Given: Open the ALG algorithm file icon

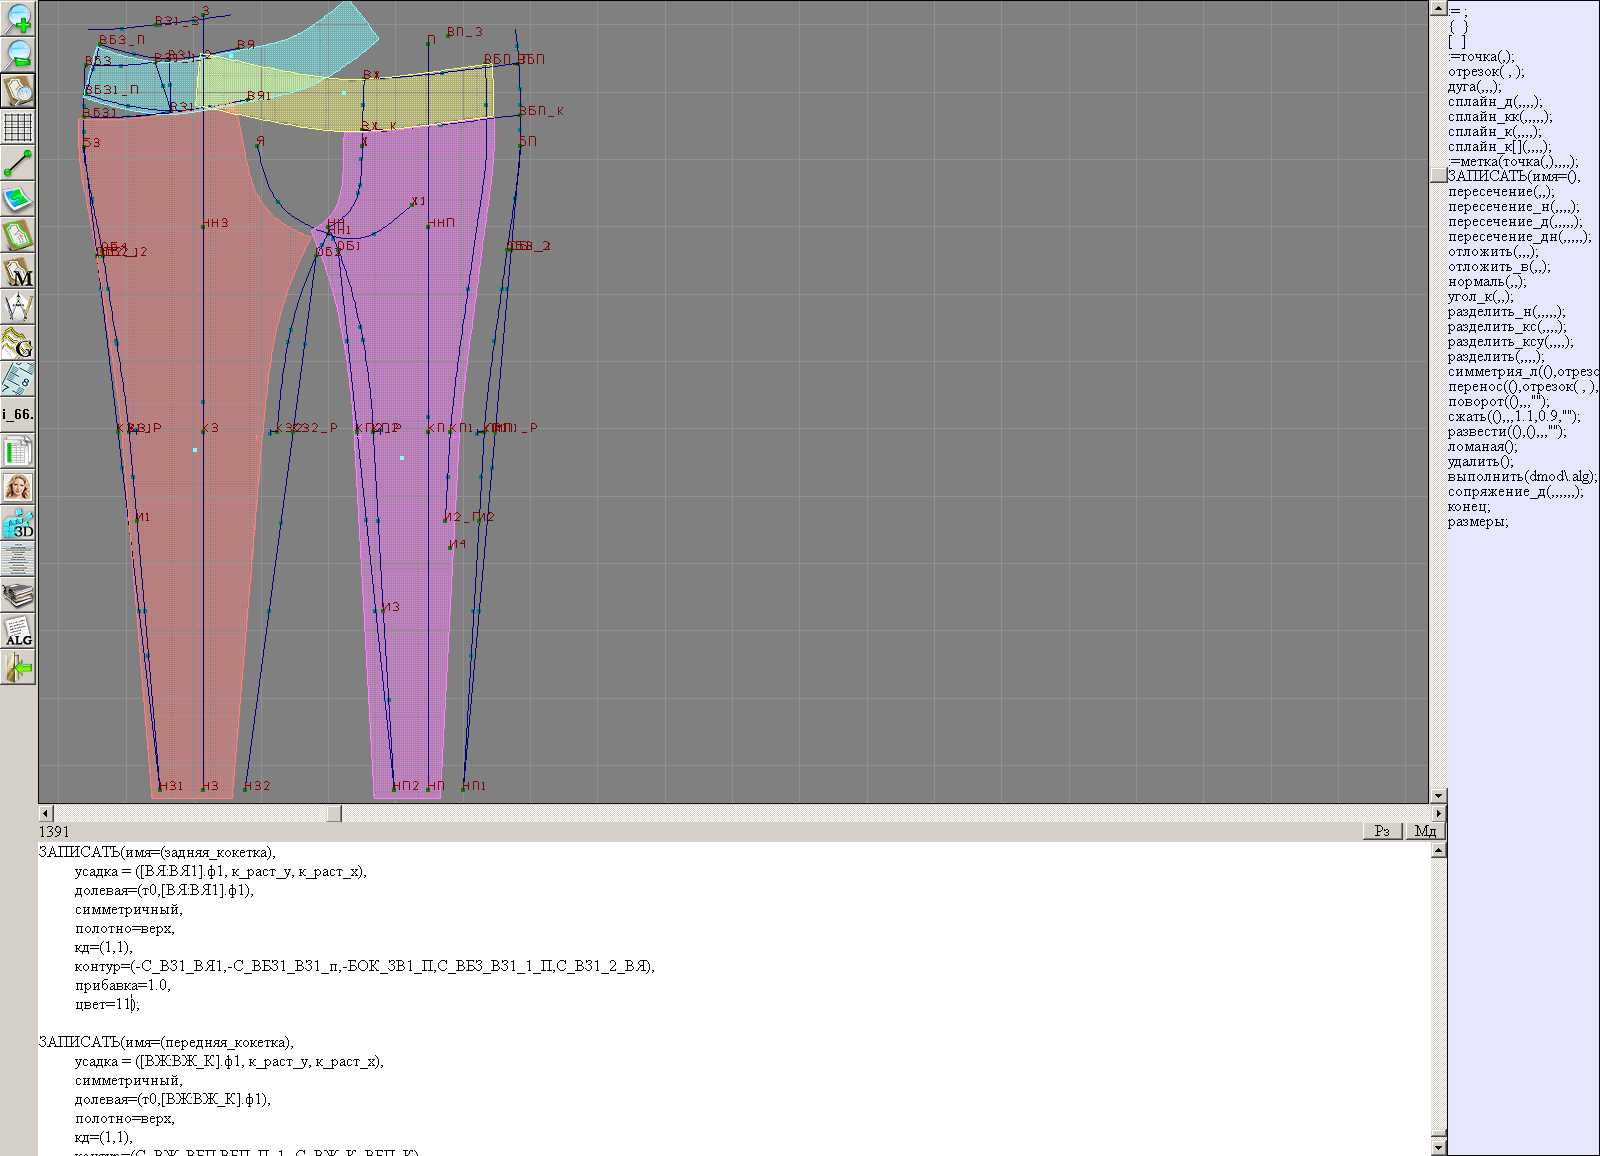Looking at the screenshot, I should point(18,631).
